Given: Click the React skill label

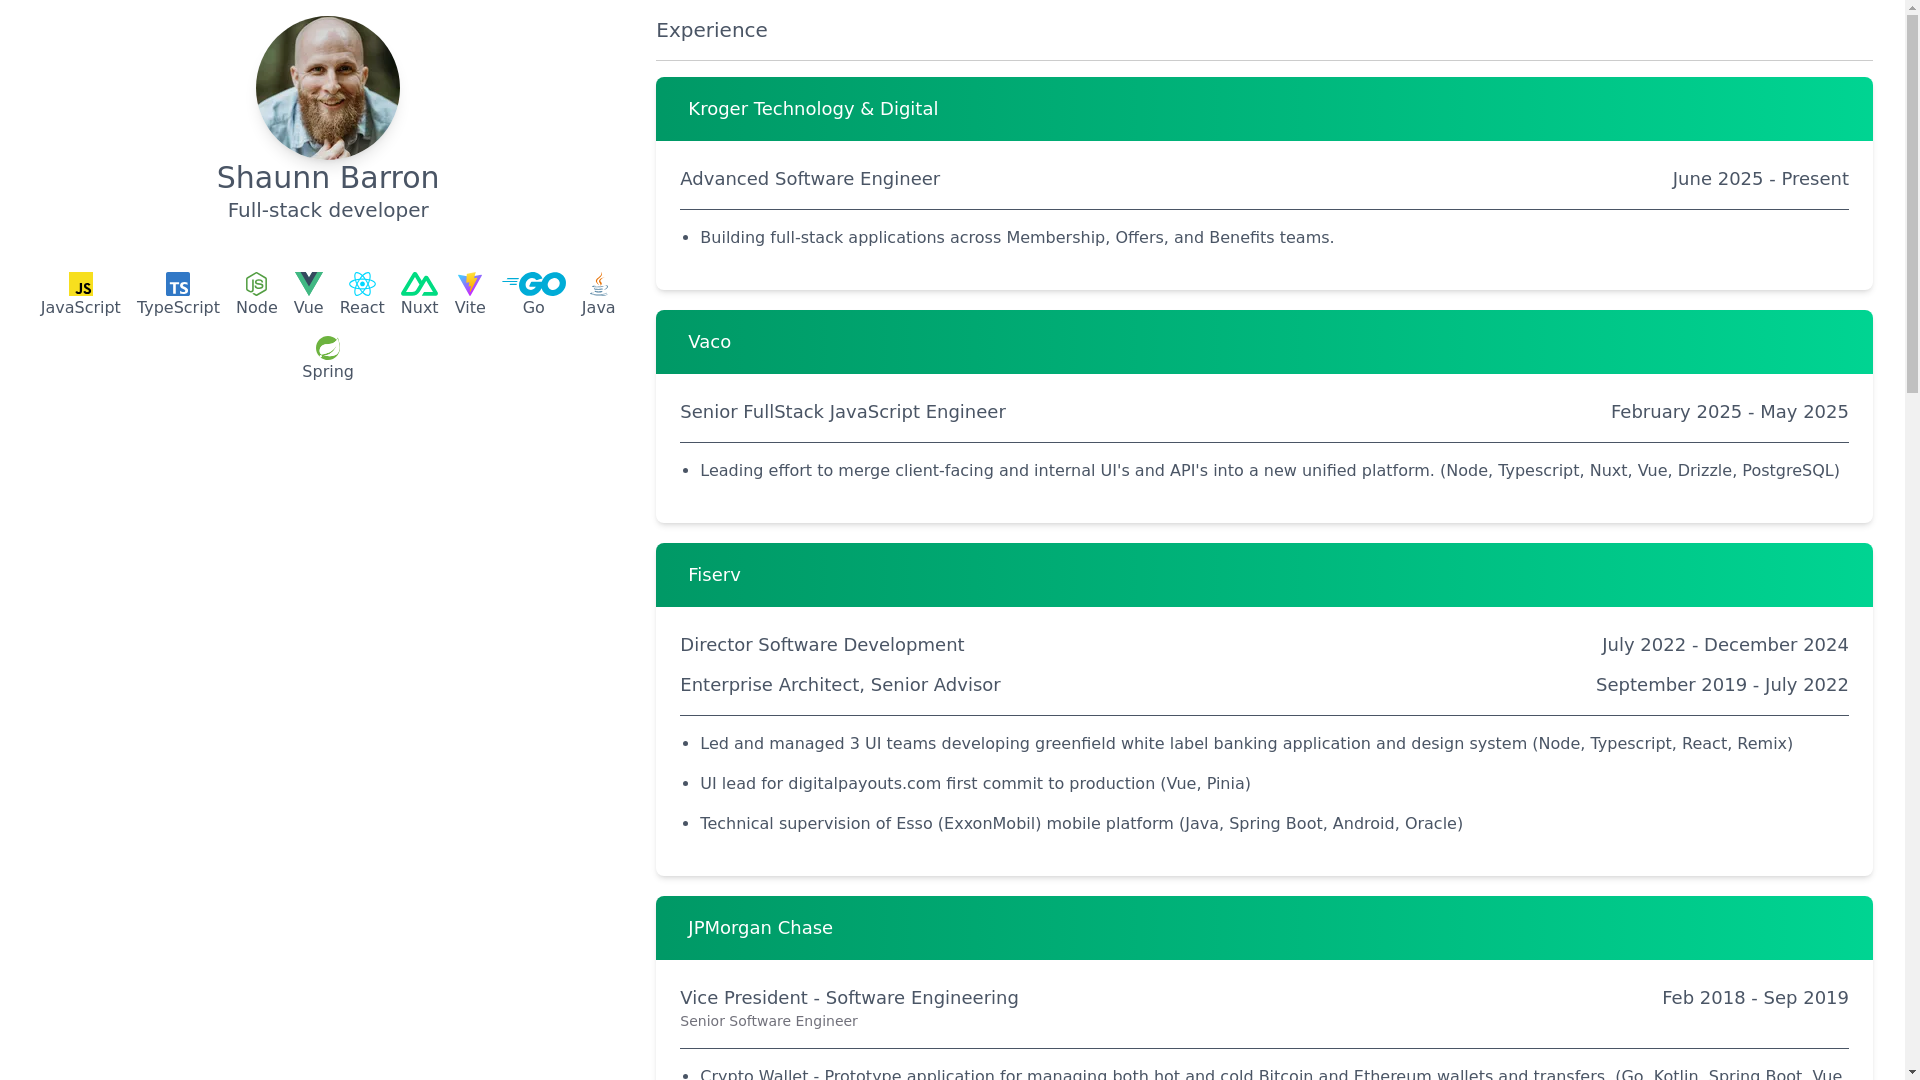Looking at the screenshot, I should coord(362,308).
